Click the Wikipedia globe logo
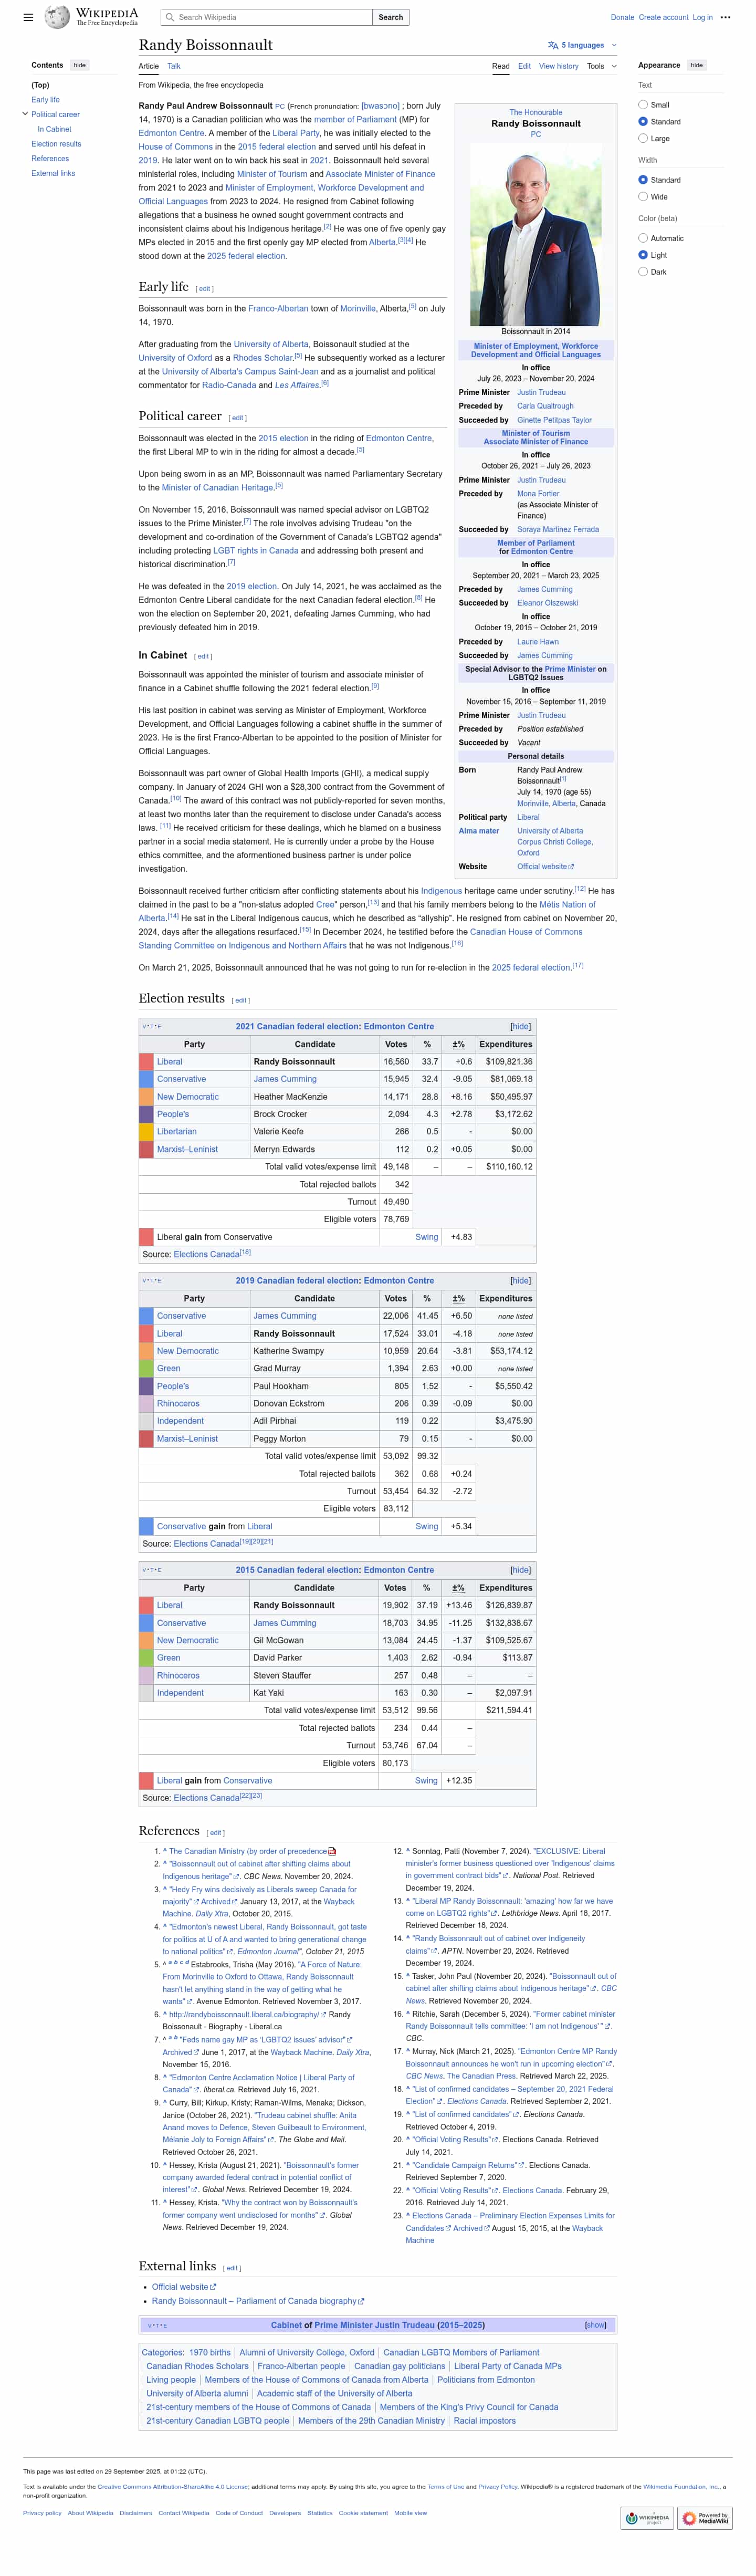Screen dimensions: 756x2576 (57, 17)
